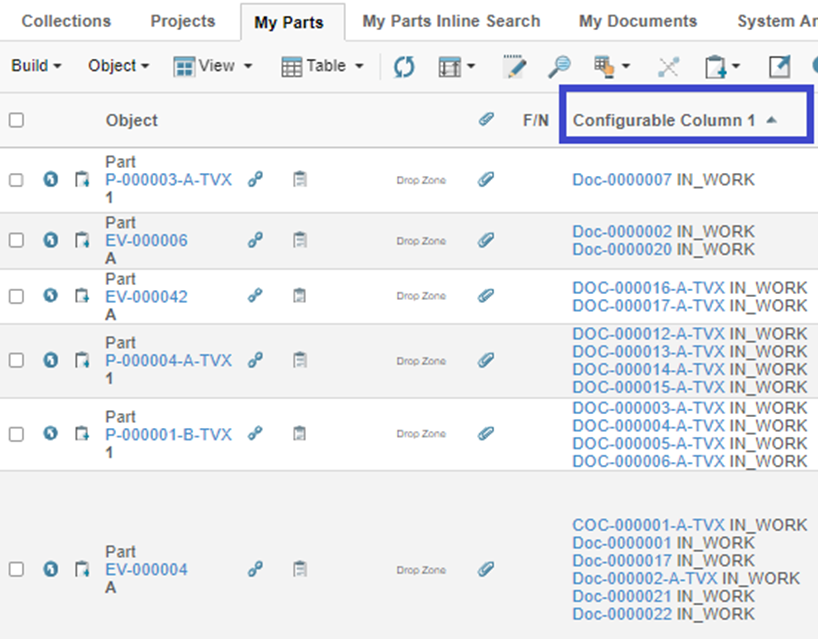Open the My Documents tab
The height and width of the screenshot is (639, 818).
[637, 21]
